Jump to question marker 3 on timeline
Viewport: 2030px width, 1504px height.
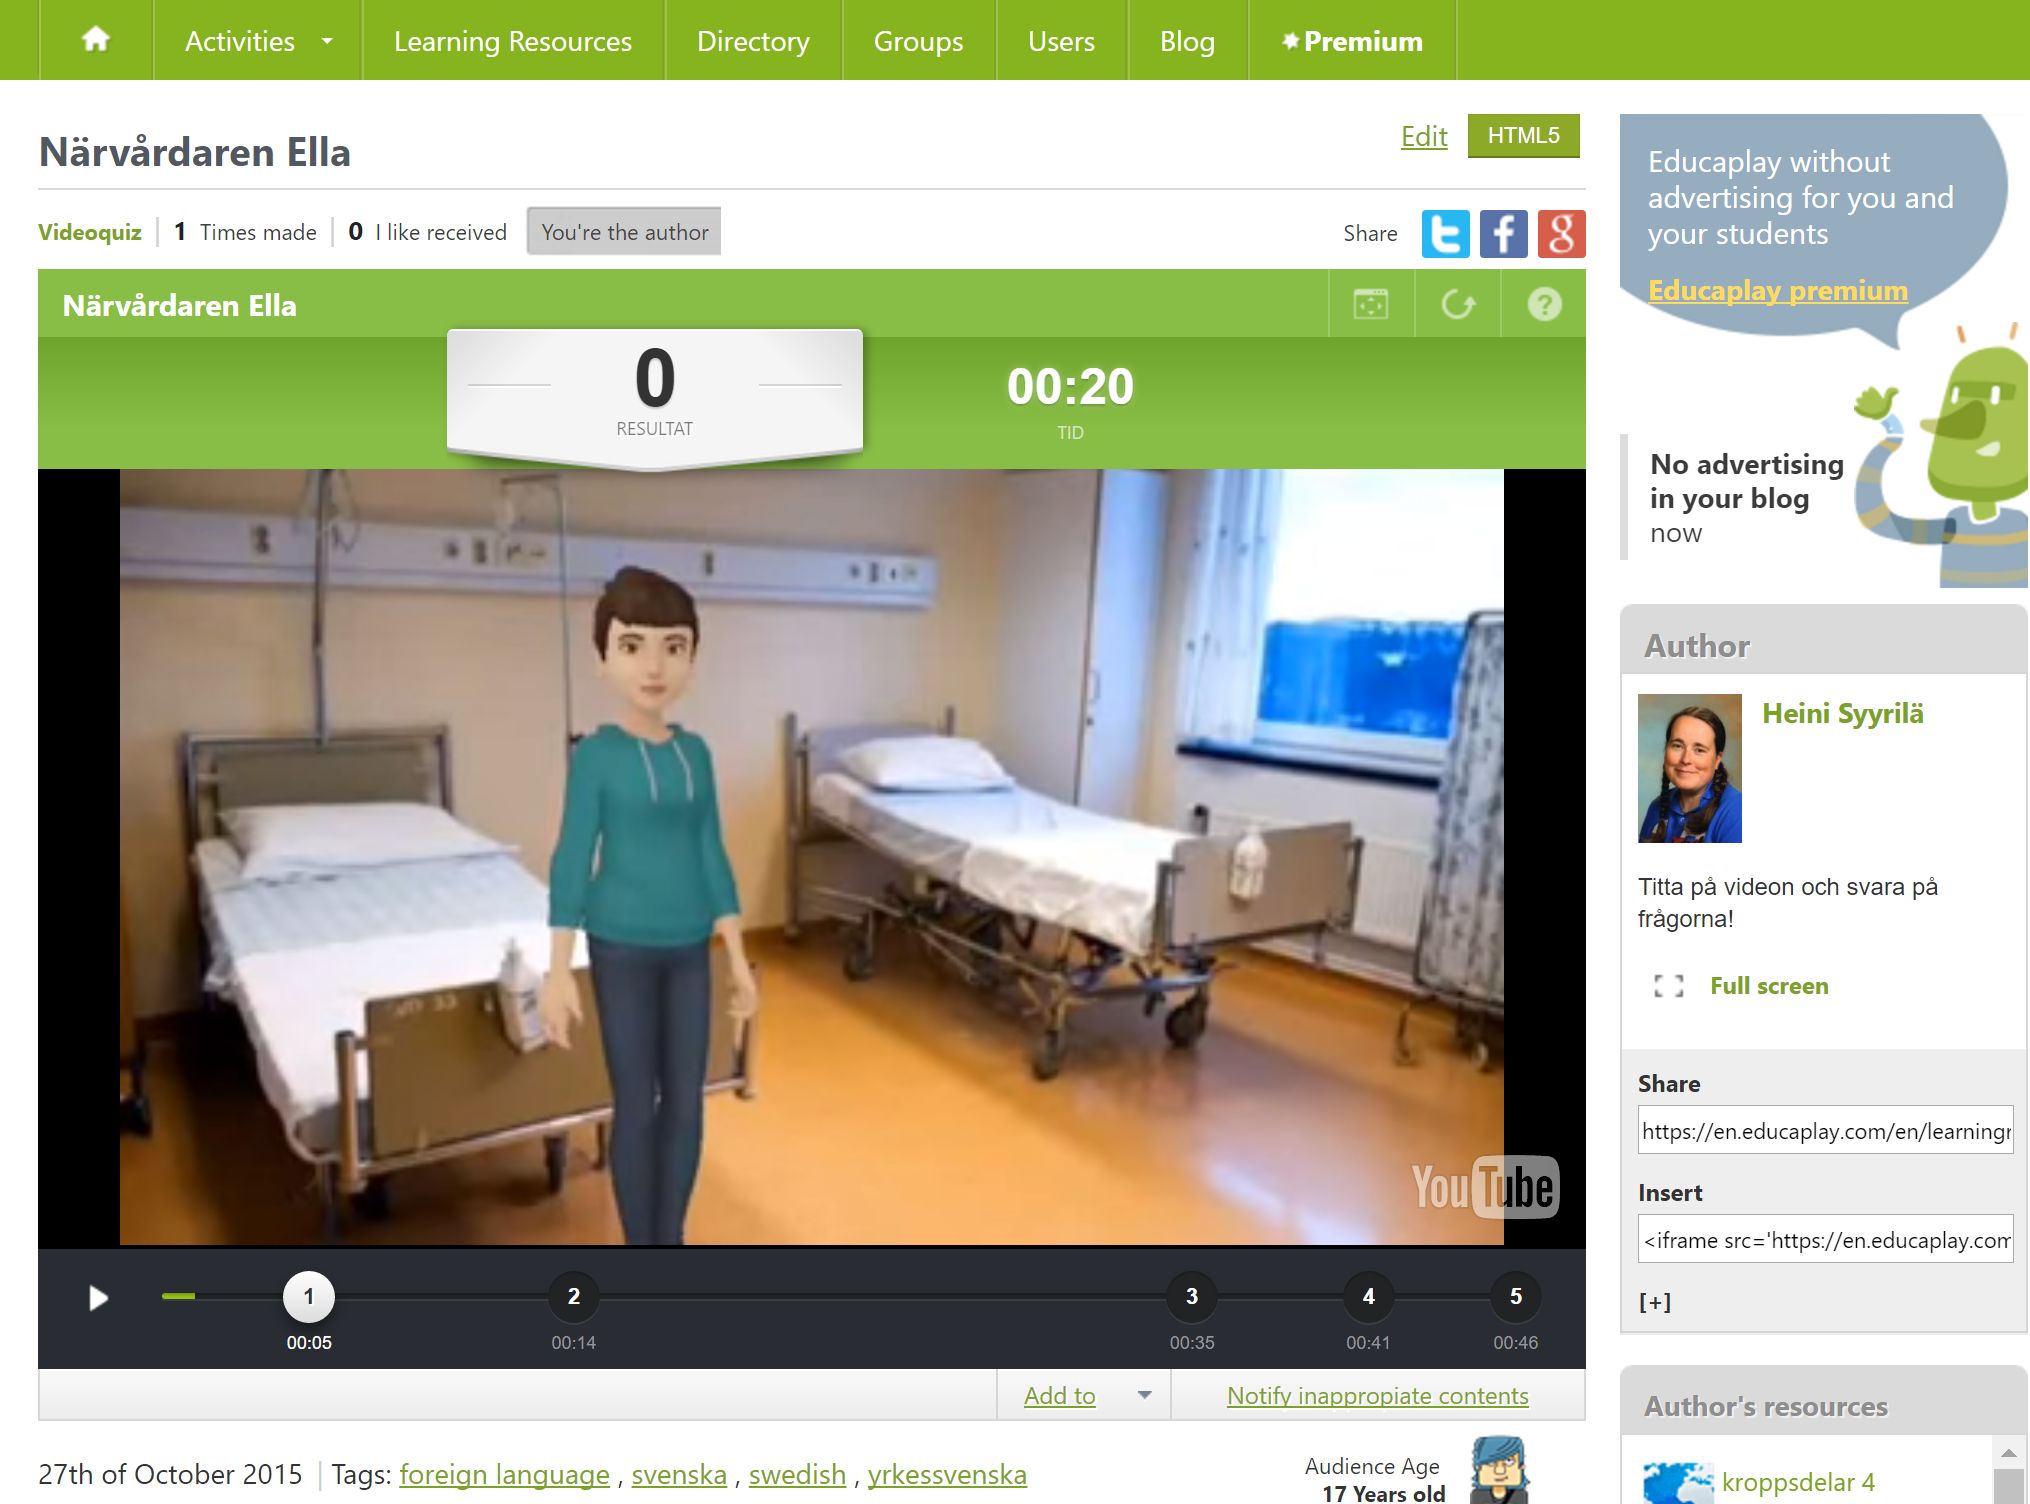coord(1191,1296)
